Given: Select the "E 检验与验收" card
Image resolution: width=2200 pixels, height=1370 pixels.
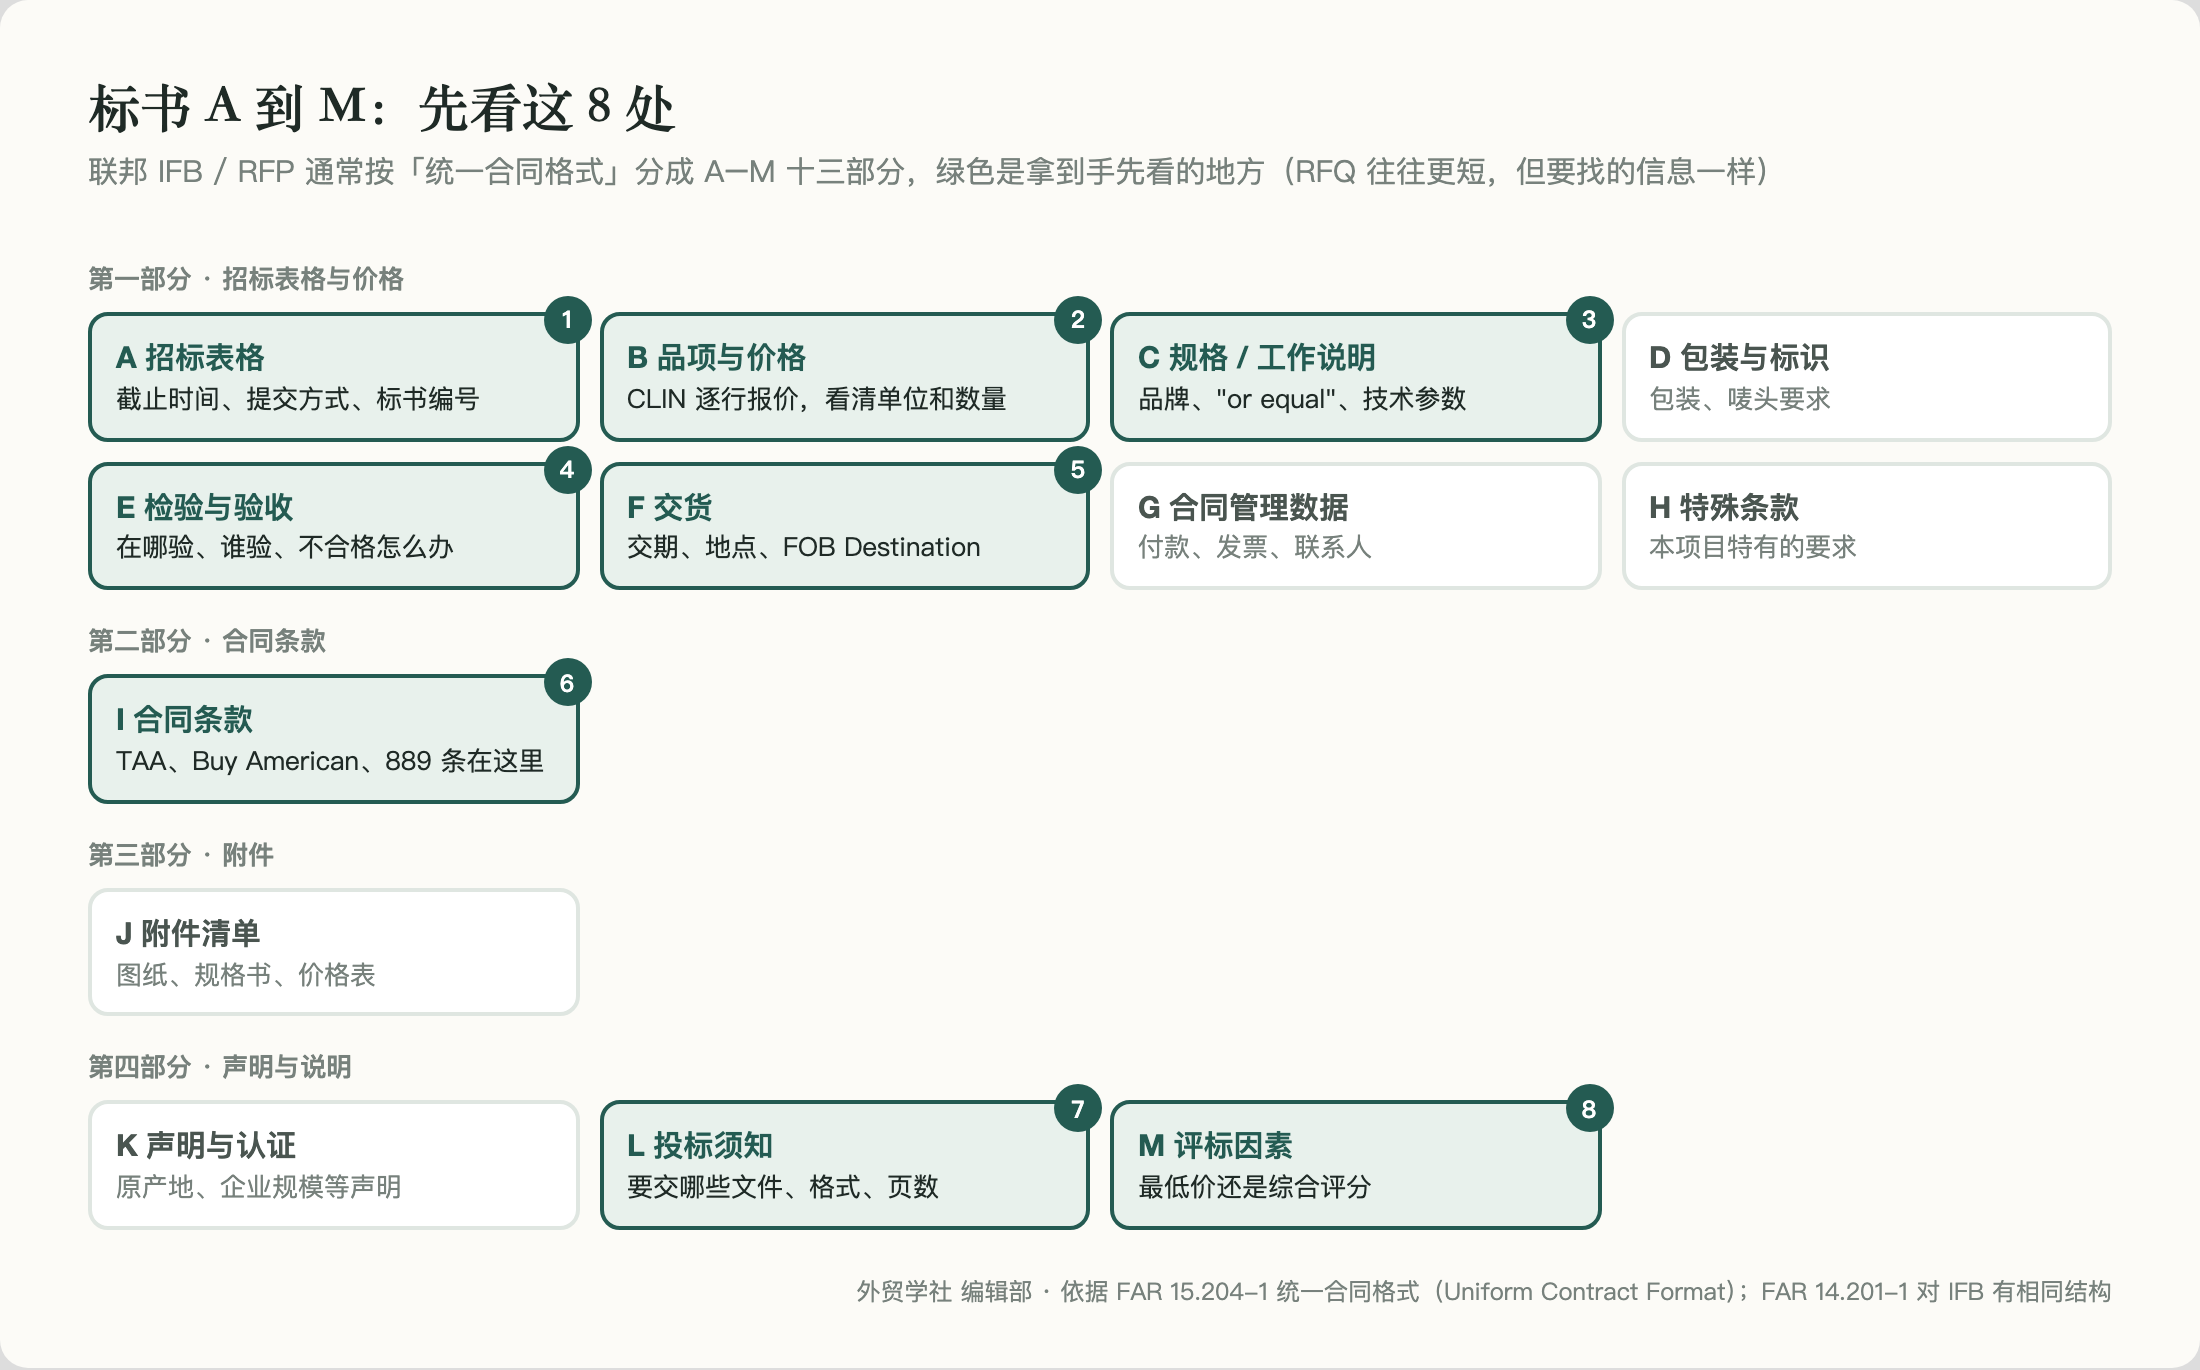Looking at the screenshot, I should click(x=334, y=526).
